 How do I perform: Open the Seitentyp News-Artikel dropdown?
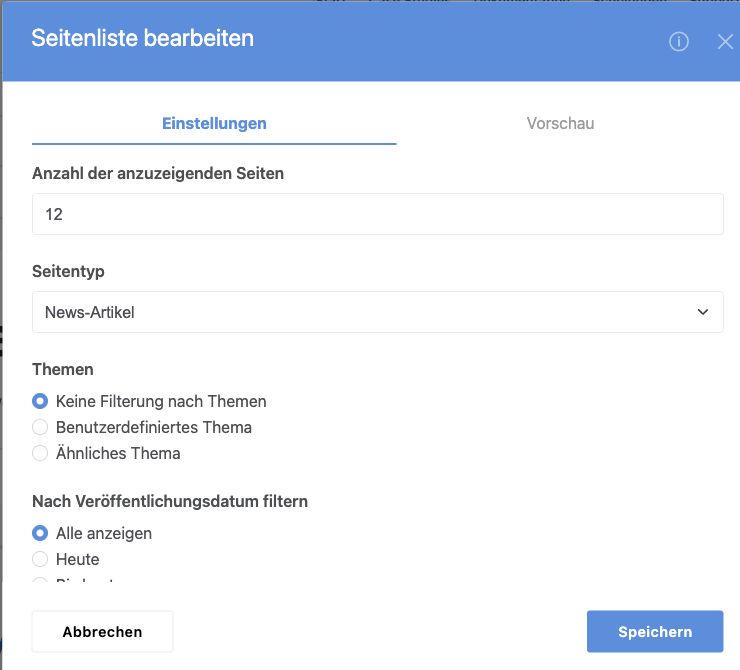pos(378,312)
